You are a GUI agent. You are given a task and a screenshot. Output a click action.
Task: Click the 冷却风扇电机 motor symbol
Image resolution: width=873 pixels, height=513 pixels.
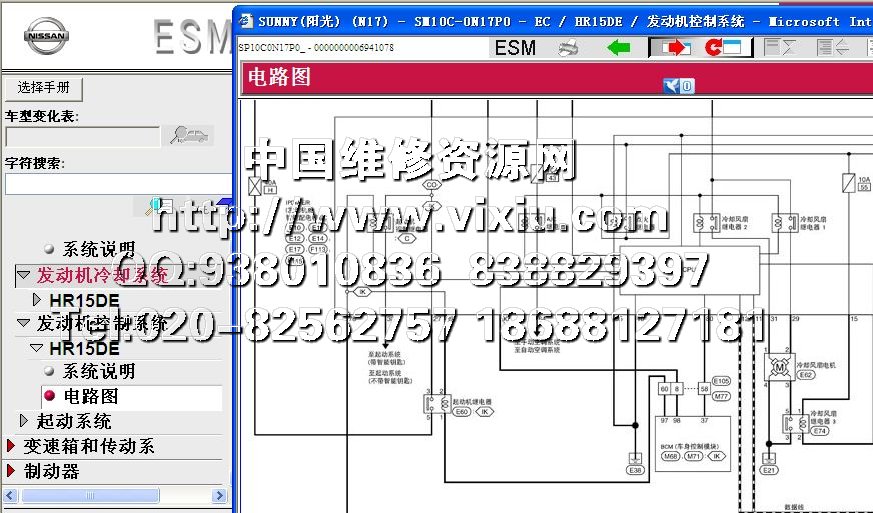pos(779,367)
